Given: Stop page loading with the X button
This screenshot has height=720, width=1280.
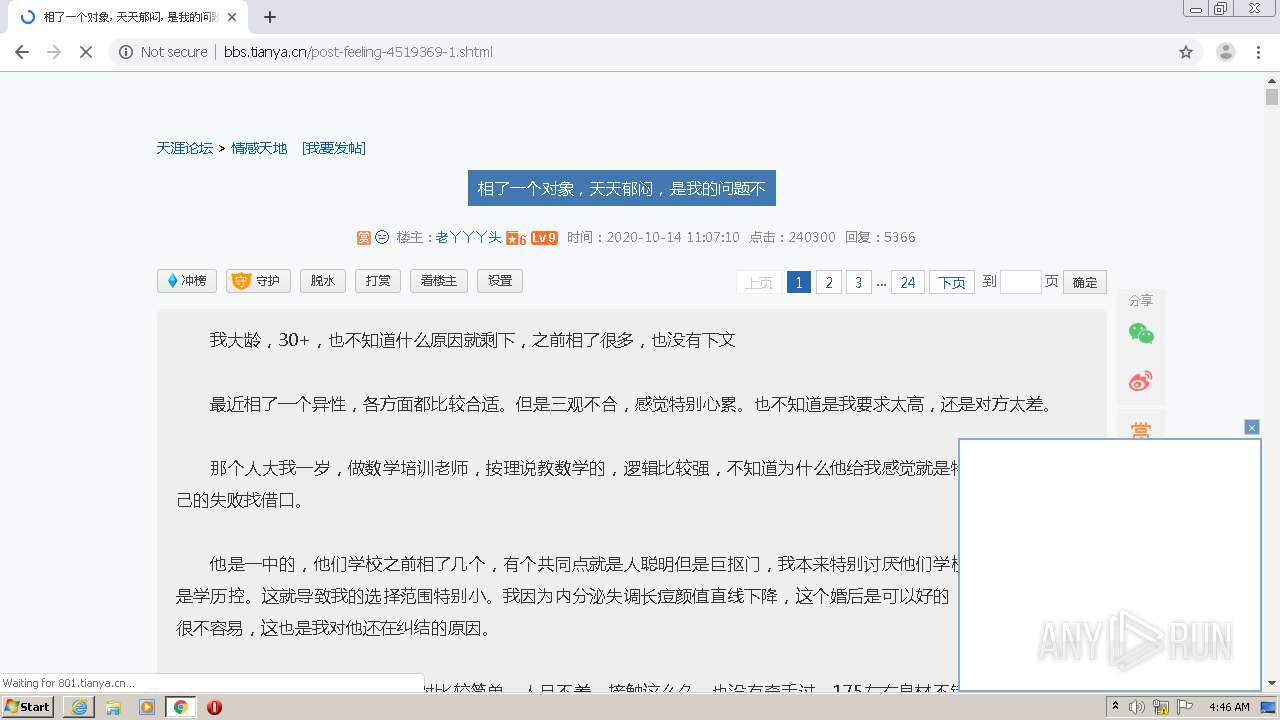Looking at the screenshot, I should (86, 52).
